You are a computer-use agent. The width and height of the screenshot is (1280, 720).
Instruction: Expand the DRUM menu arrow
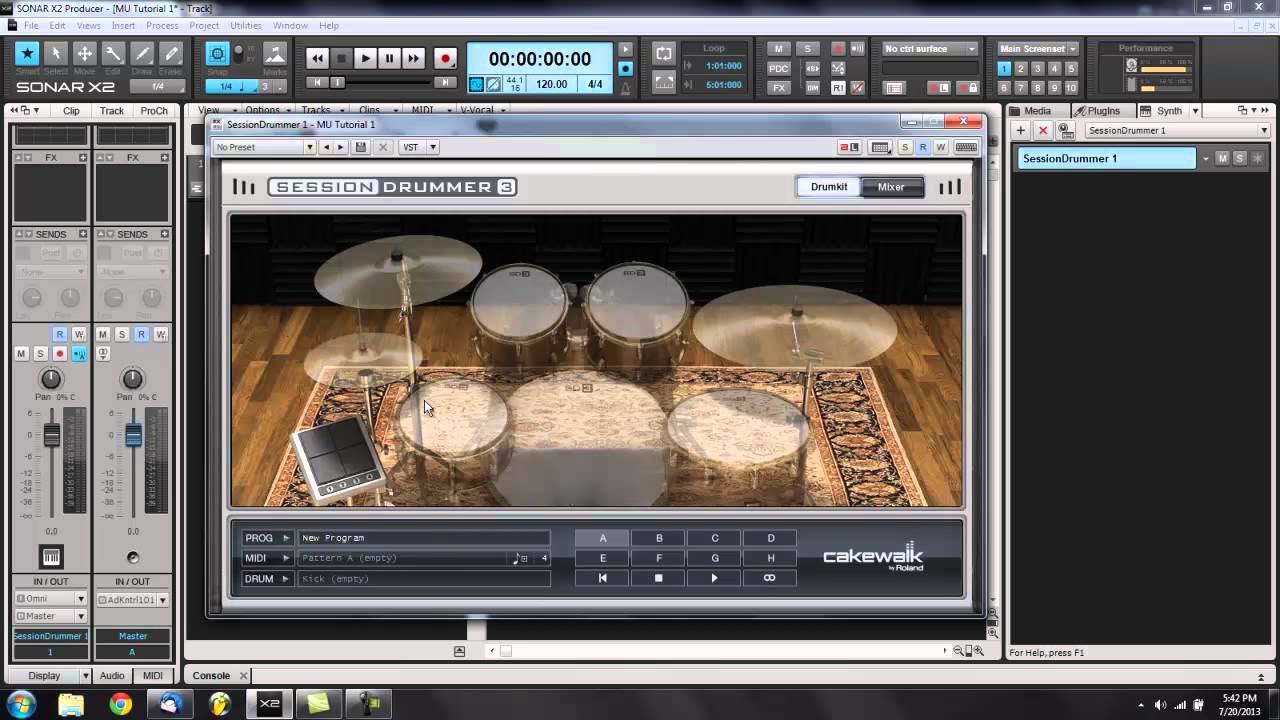[286, 578]
